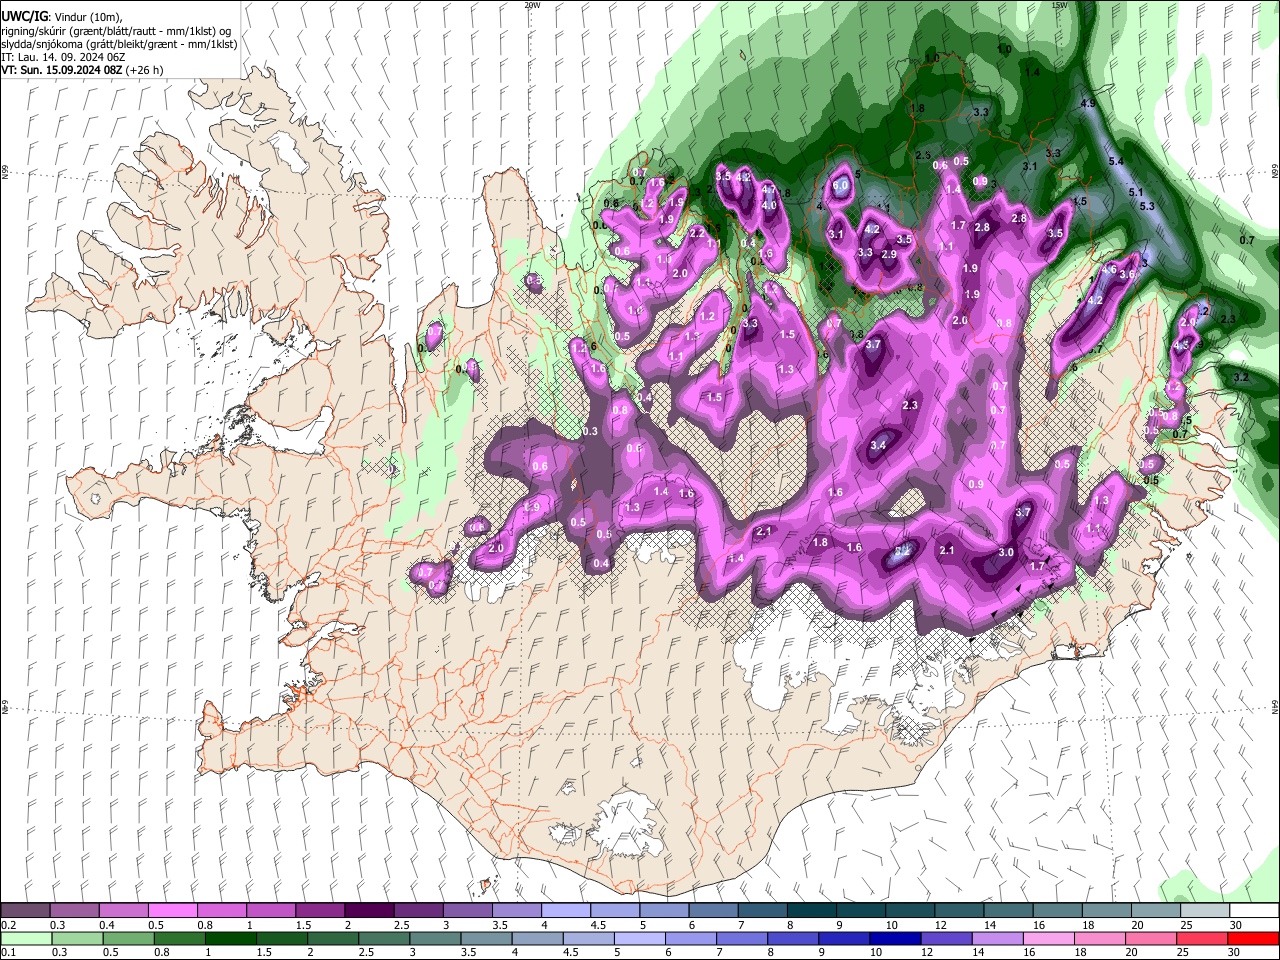Click the rain legend swatch between 25 and 30

[x=1201, y=938]
